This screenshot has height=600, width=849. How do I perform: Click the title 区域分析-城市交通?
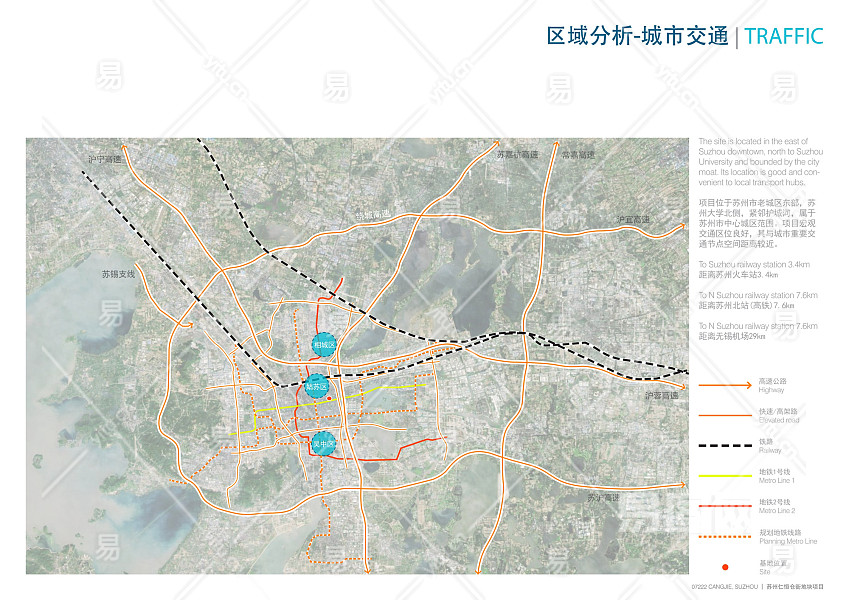tap(637, 36)
